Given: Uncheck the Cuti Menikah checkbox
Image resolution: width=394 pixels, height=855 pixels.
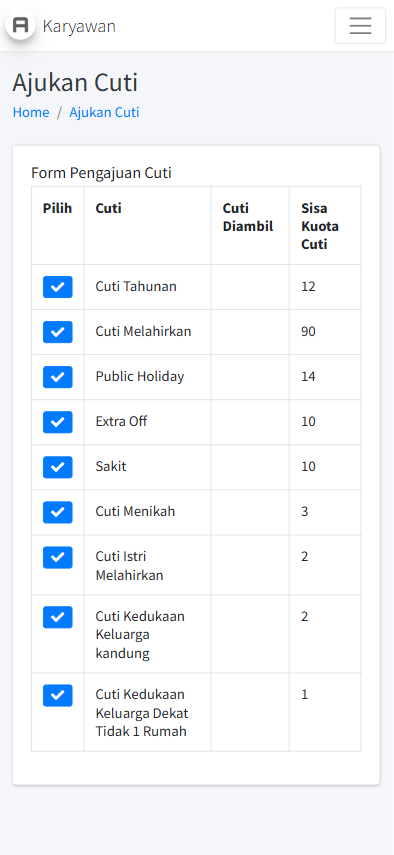Looking at the screenshot, I should [x=58, y=512].
